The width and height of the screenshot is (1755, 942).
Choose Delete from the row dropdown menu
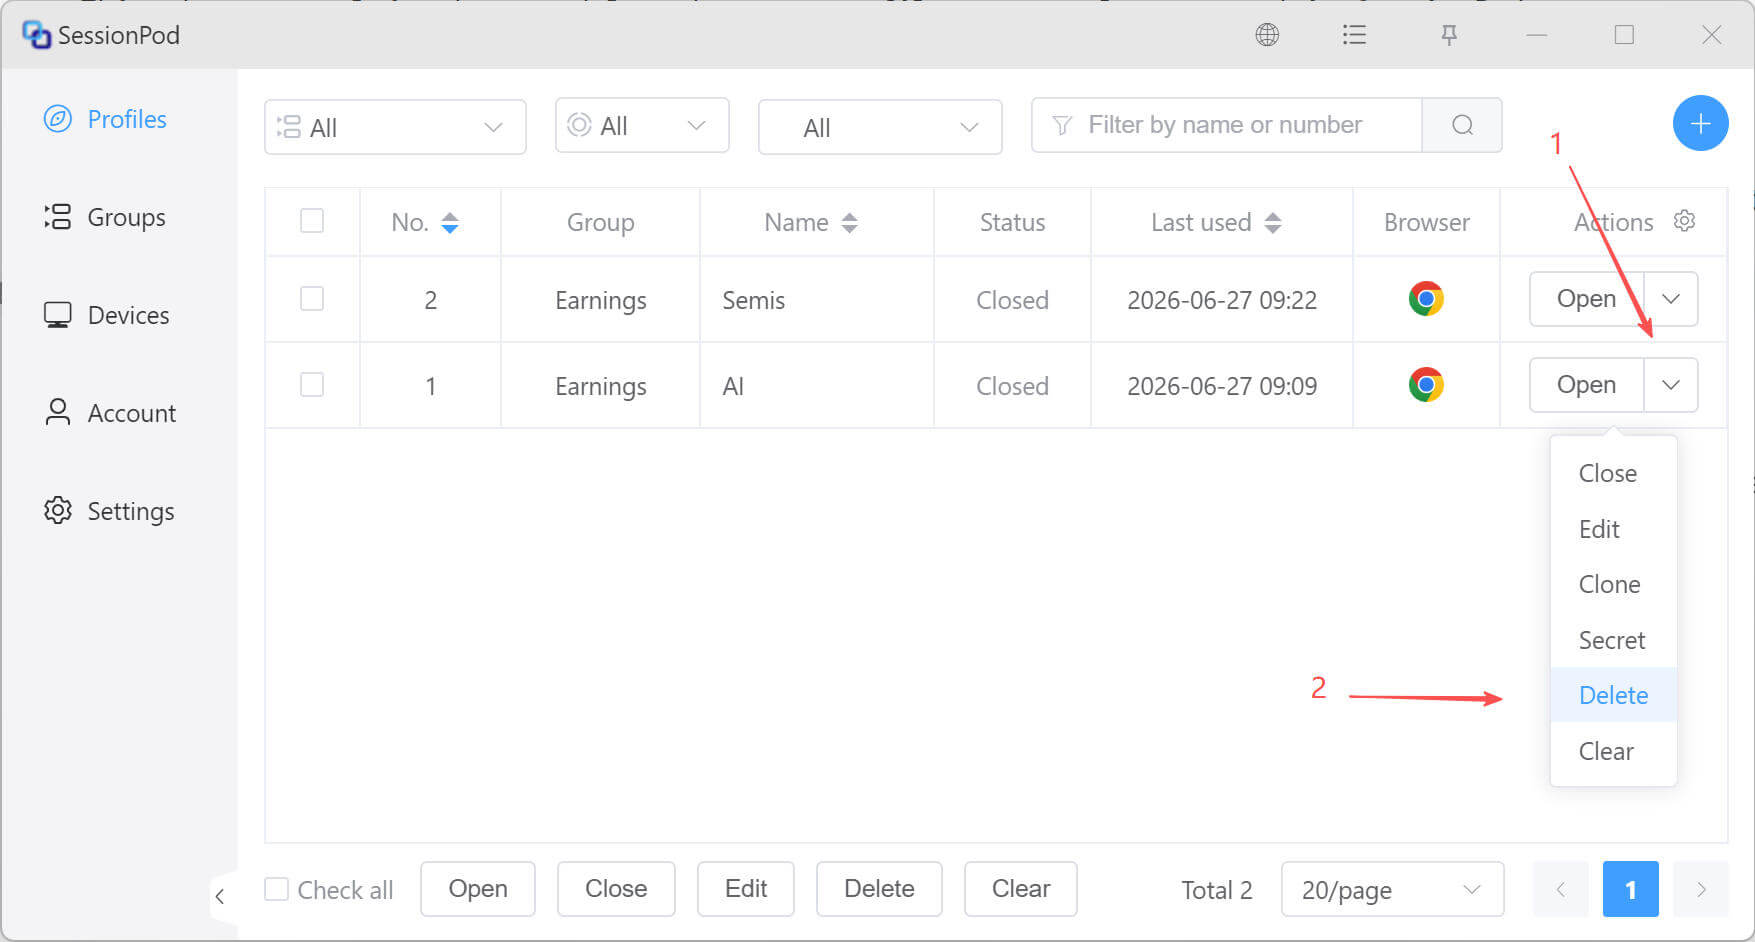pos(1613,695)
